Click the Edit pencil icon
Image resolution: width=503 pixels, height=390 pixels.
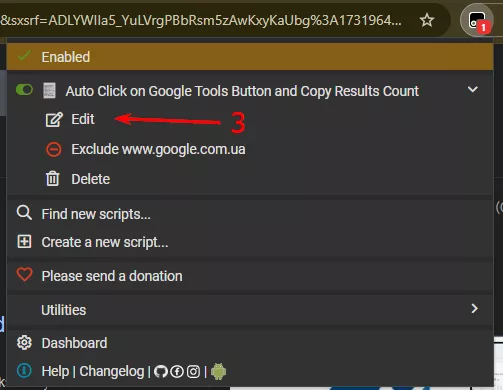coord(54,120)
